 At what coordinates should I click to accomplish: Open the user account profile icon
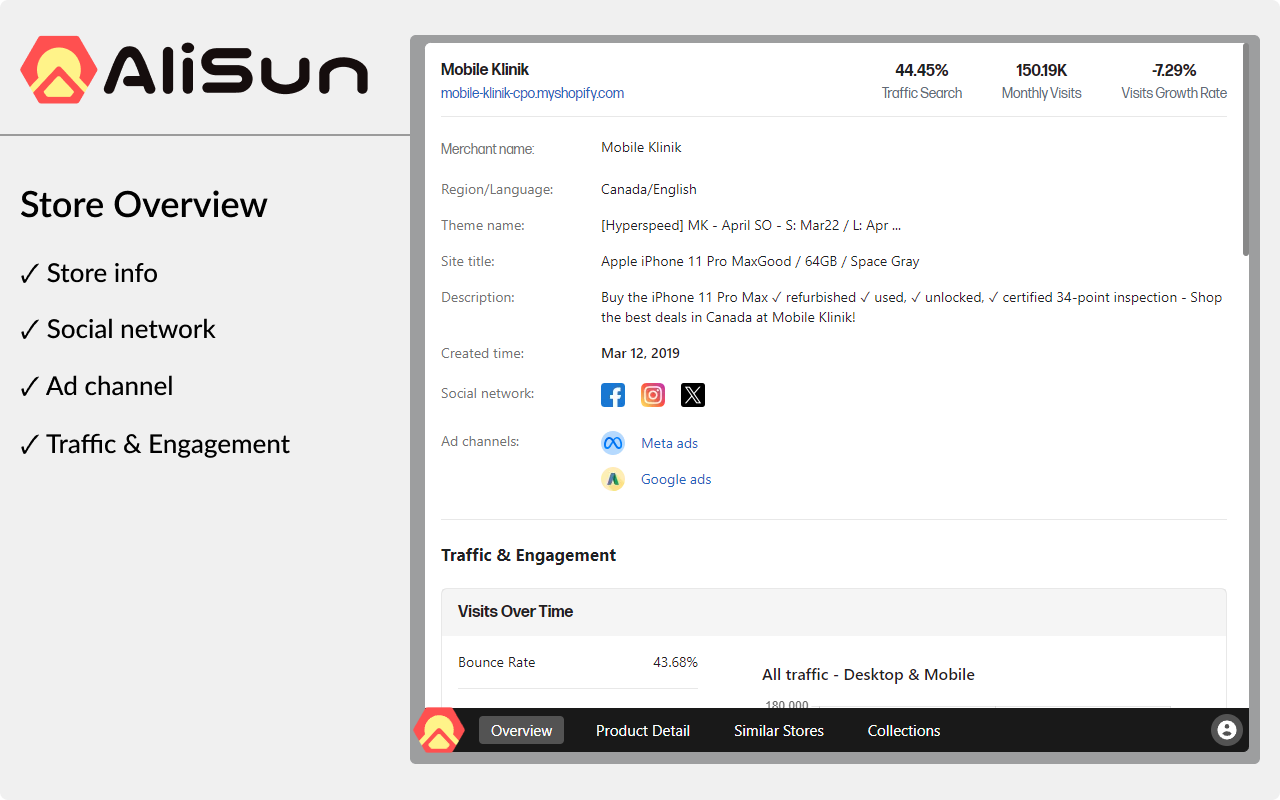click(x=1227, y=730)
